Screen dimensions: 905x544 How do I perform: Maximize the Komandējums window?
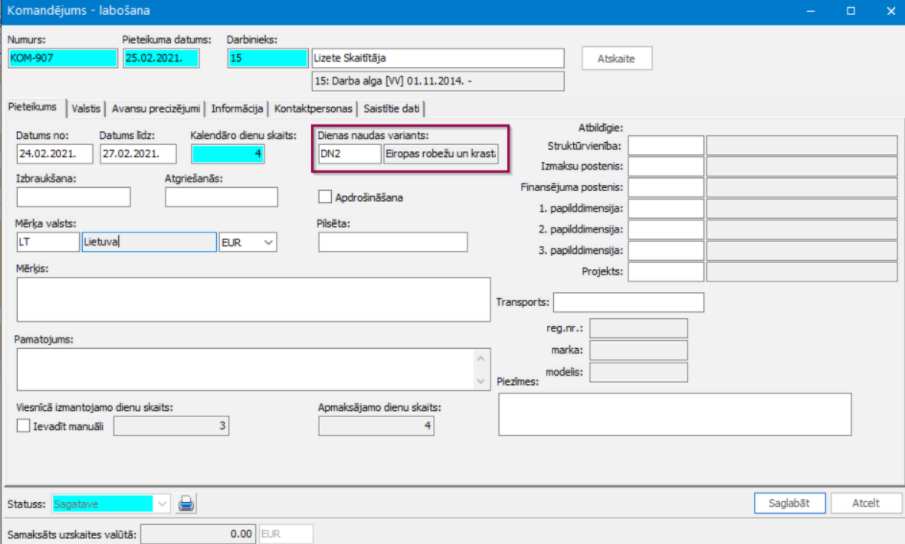point(851,11)
